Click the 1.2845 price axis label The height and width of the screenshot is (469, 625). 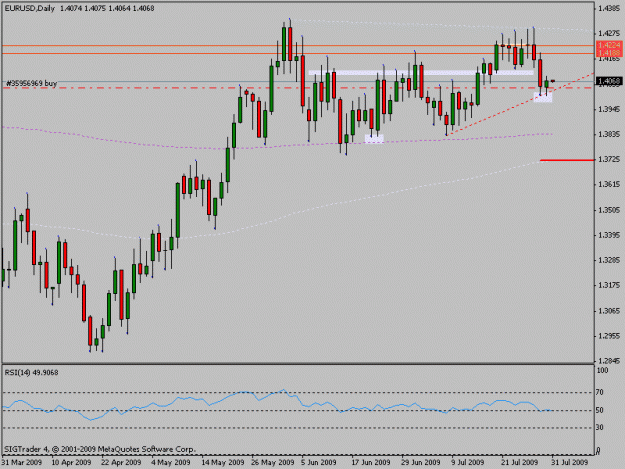pos(609,361)
